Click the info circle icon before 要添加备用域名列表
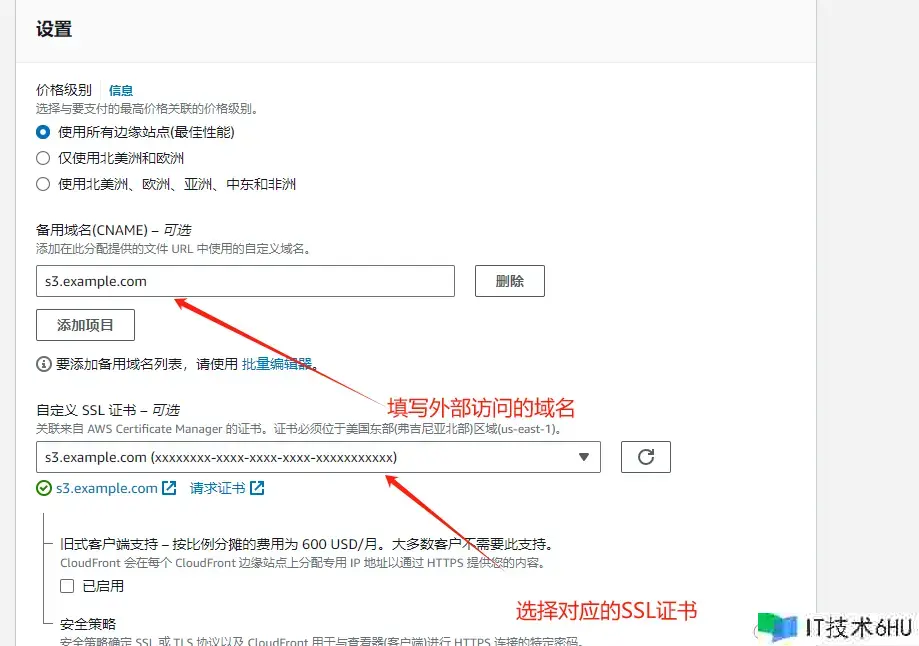The width and height of the screenshot is (919, 646). (x=44, y=364)
